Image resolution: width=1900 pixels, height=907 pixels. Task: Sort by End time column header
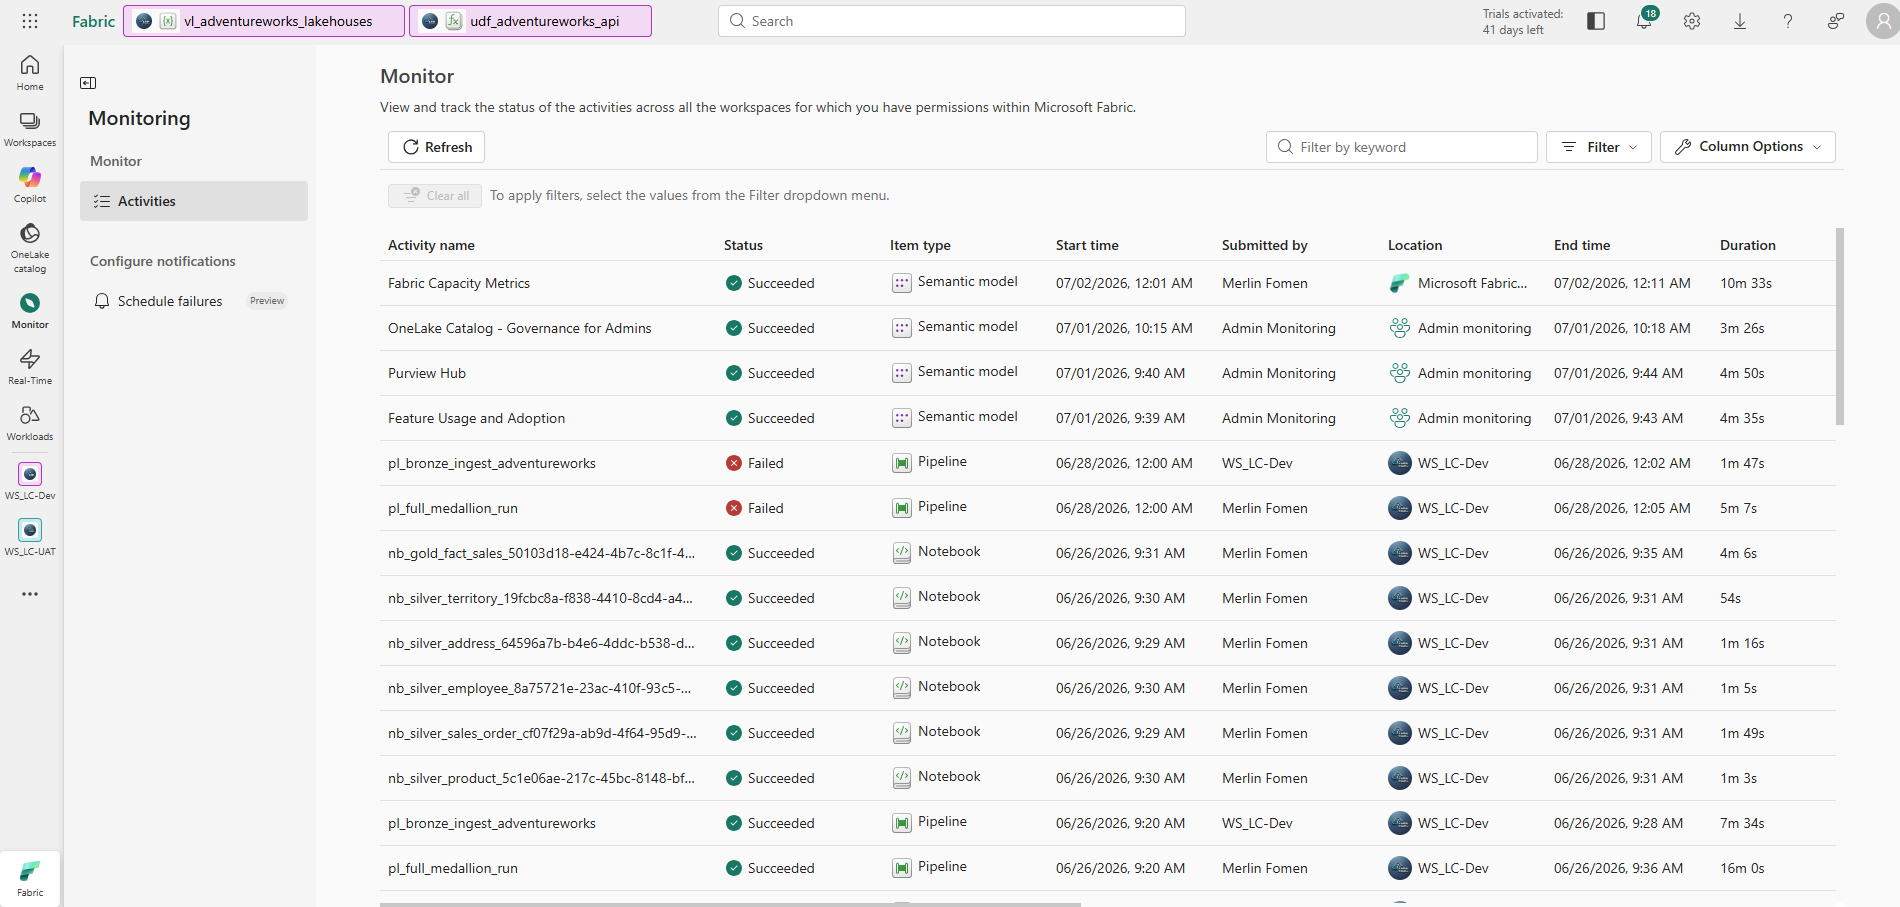click(1582, 245)
